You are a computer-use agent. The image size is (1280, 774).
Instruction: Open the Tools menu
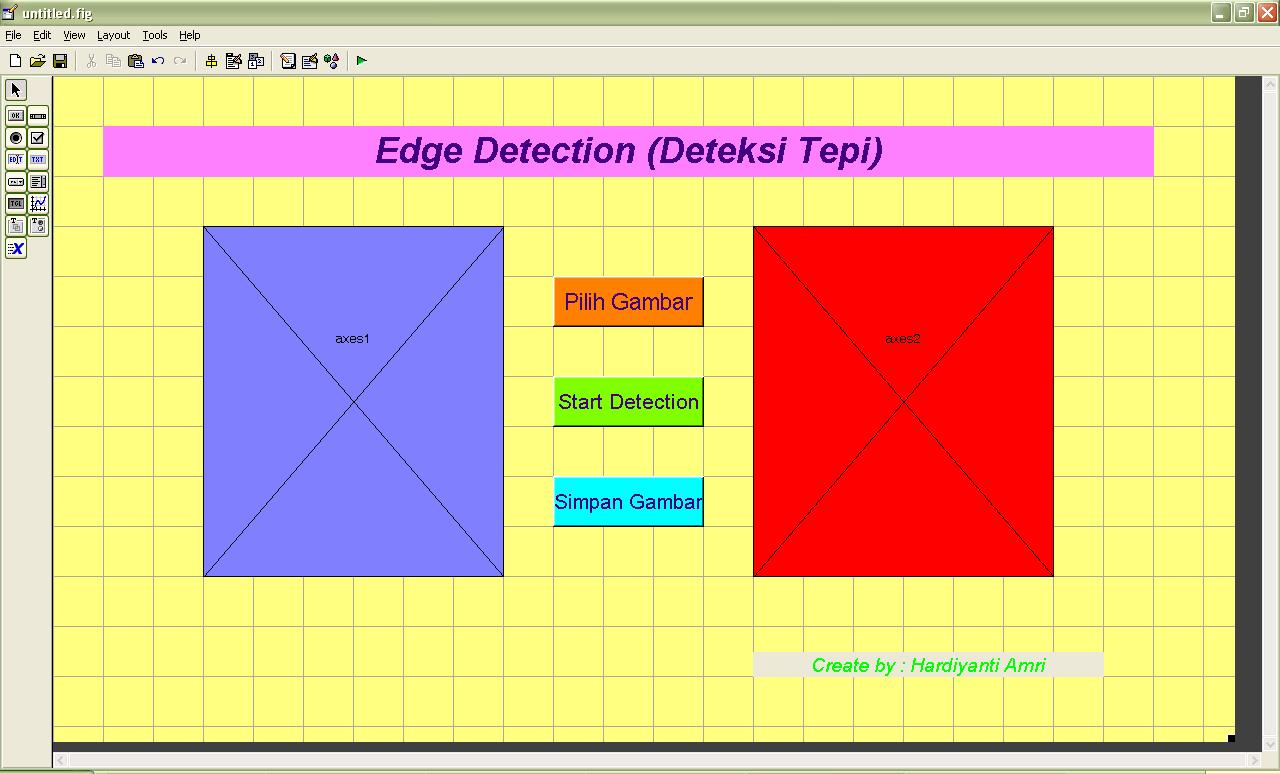(154, 35)
